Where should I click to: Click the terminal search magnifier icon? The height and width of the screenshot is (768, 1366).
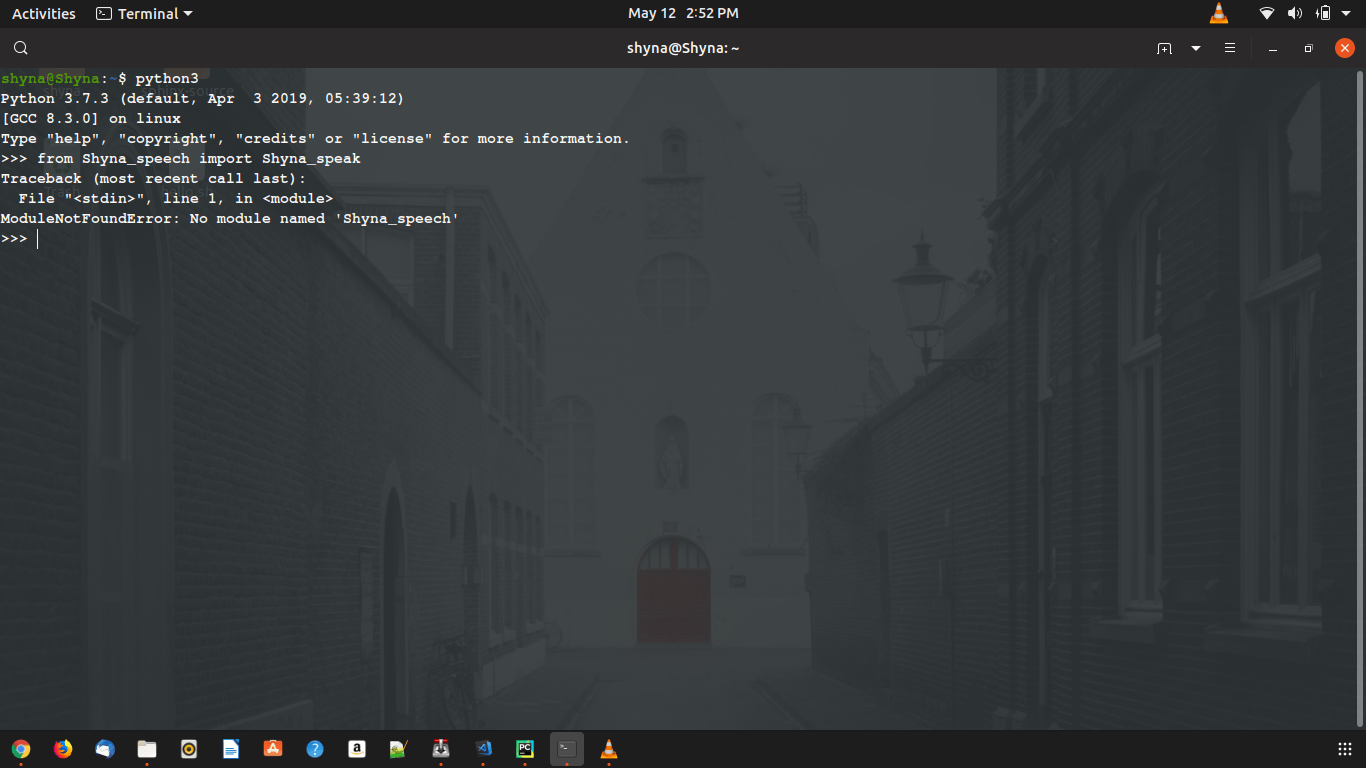[21, 48]
